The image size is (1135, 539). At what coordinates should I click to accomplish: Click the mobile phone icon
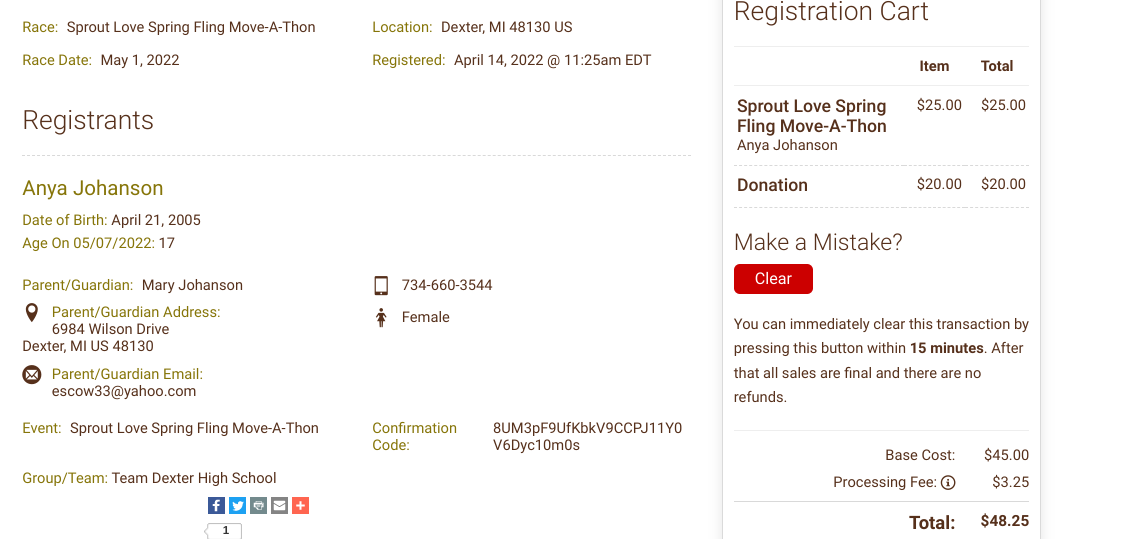pyautogui.click(x=381, y=286)
